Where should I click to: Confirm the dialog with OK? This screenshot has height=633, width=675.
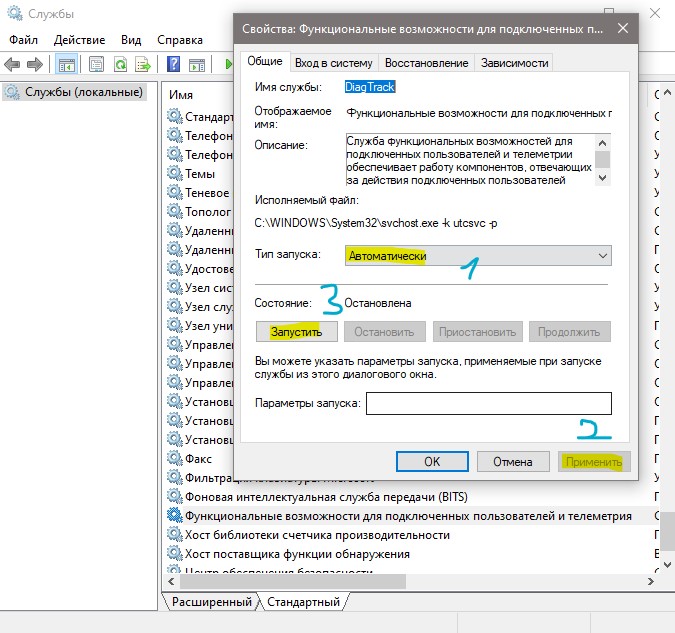[x=432, y=461]
